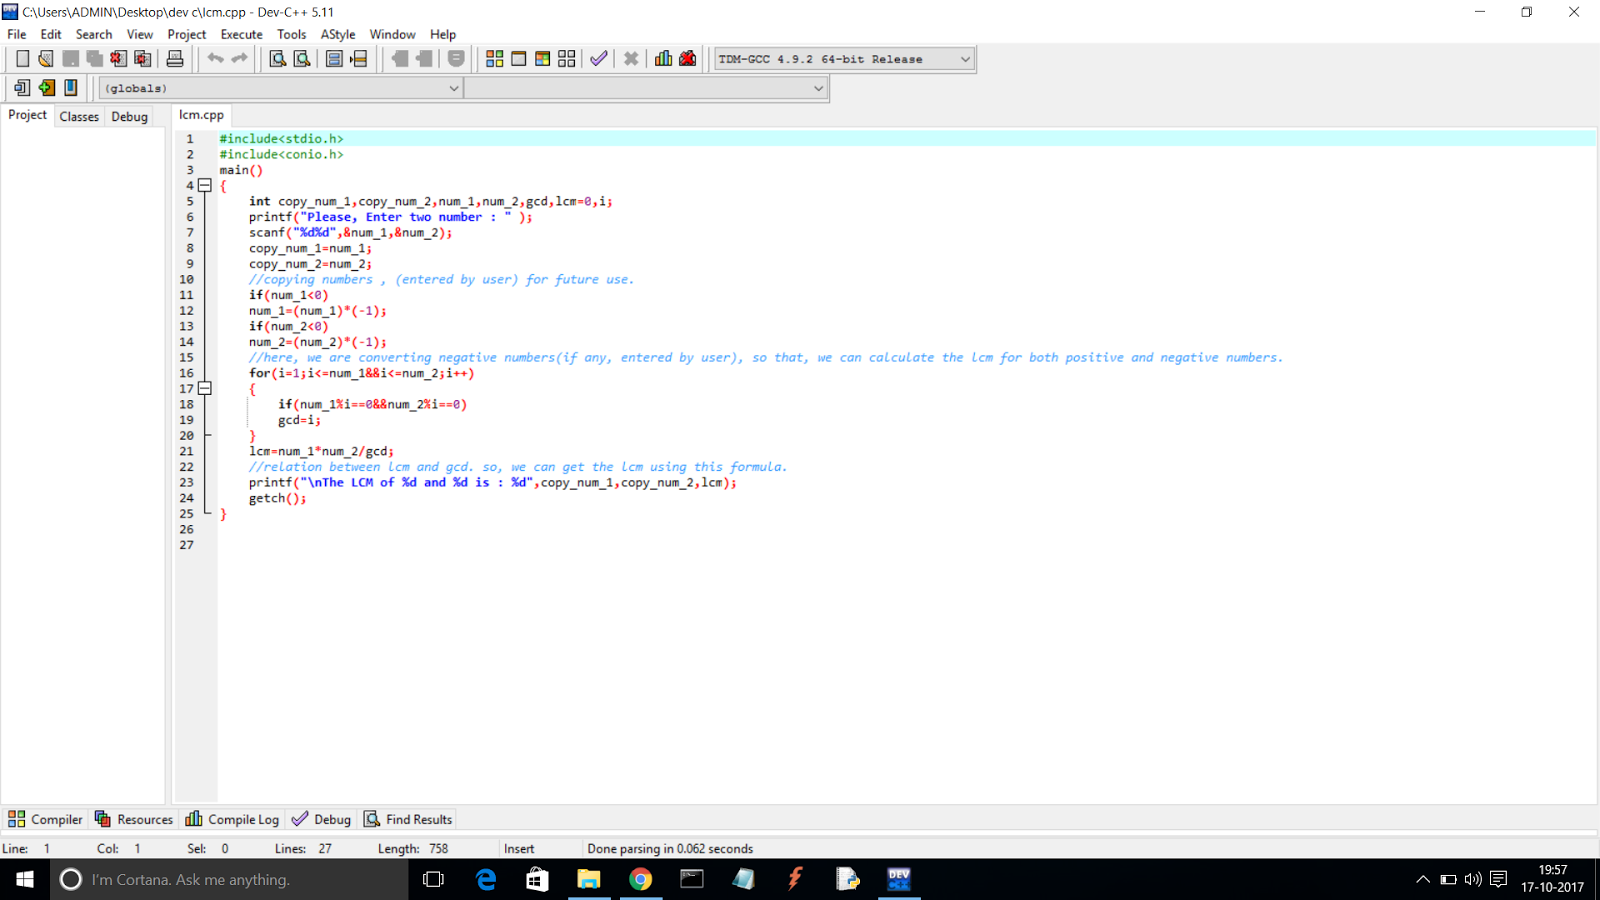Open Find dialog using magnifier icon

(x=278, y=59)
